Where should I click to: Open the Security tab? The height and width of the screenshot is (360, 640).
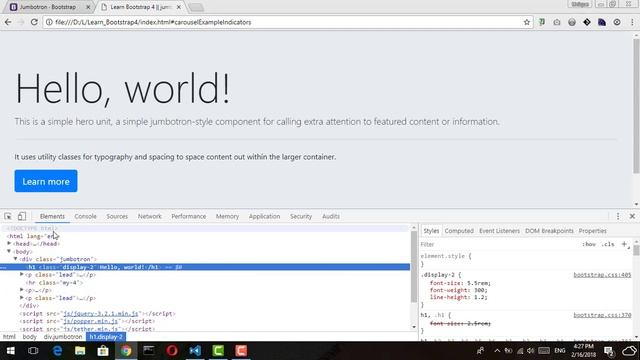click(x=301, y=216)
